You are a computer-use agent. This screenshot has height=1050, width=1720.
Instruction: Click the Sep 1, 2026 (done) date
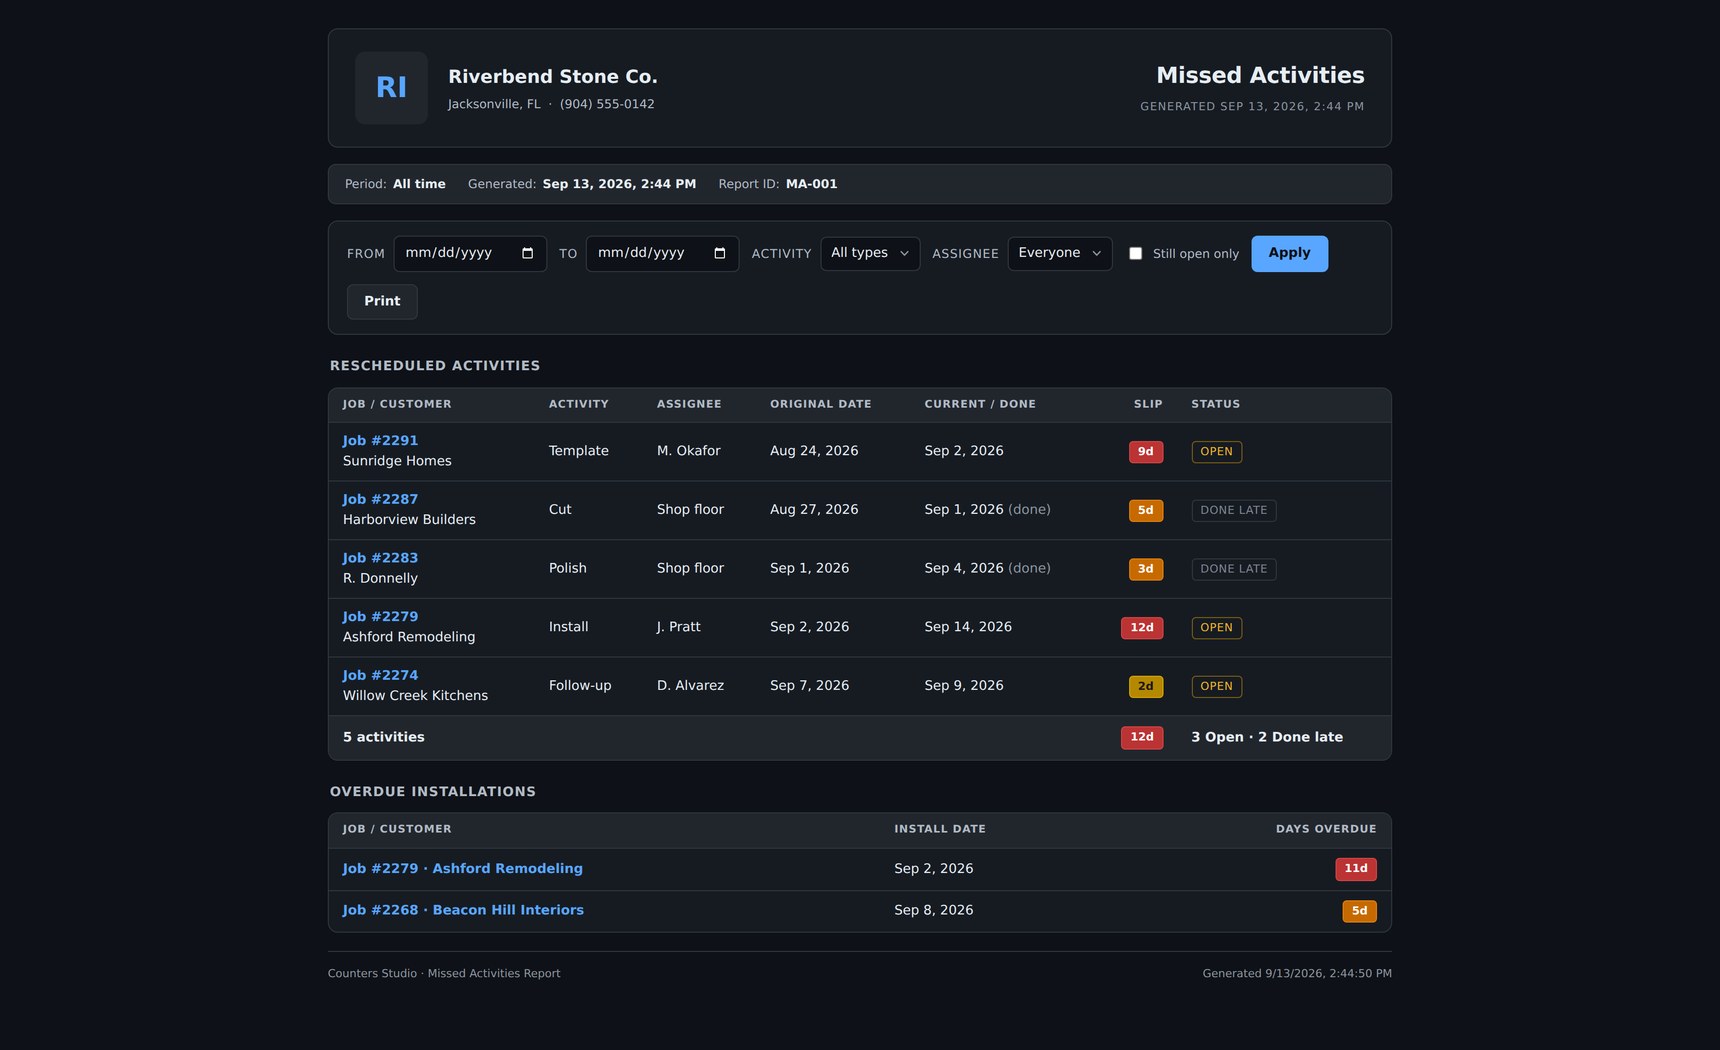click(x=987, y=510)
